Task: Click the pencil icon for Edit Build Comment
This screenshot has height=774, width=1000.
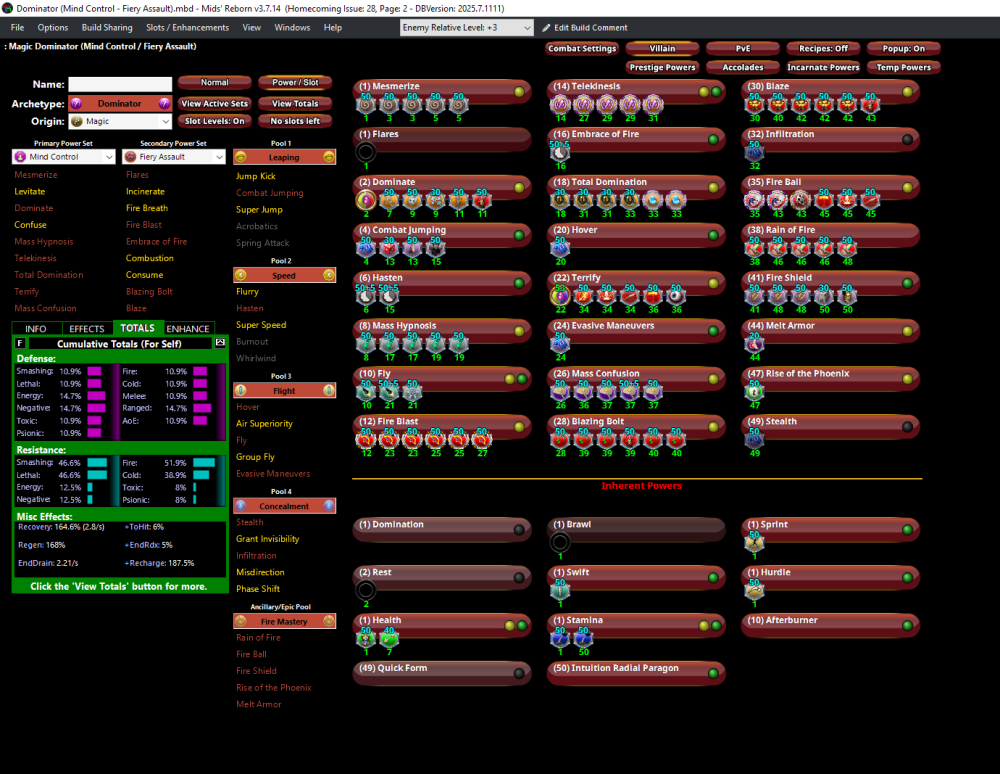Action: click(x=546, y=28)
